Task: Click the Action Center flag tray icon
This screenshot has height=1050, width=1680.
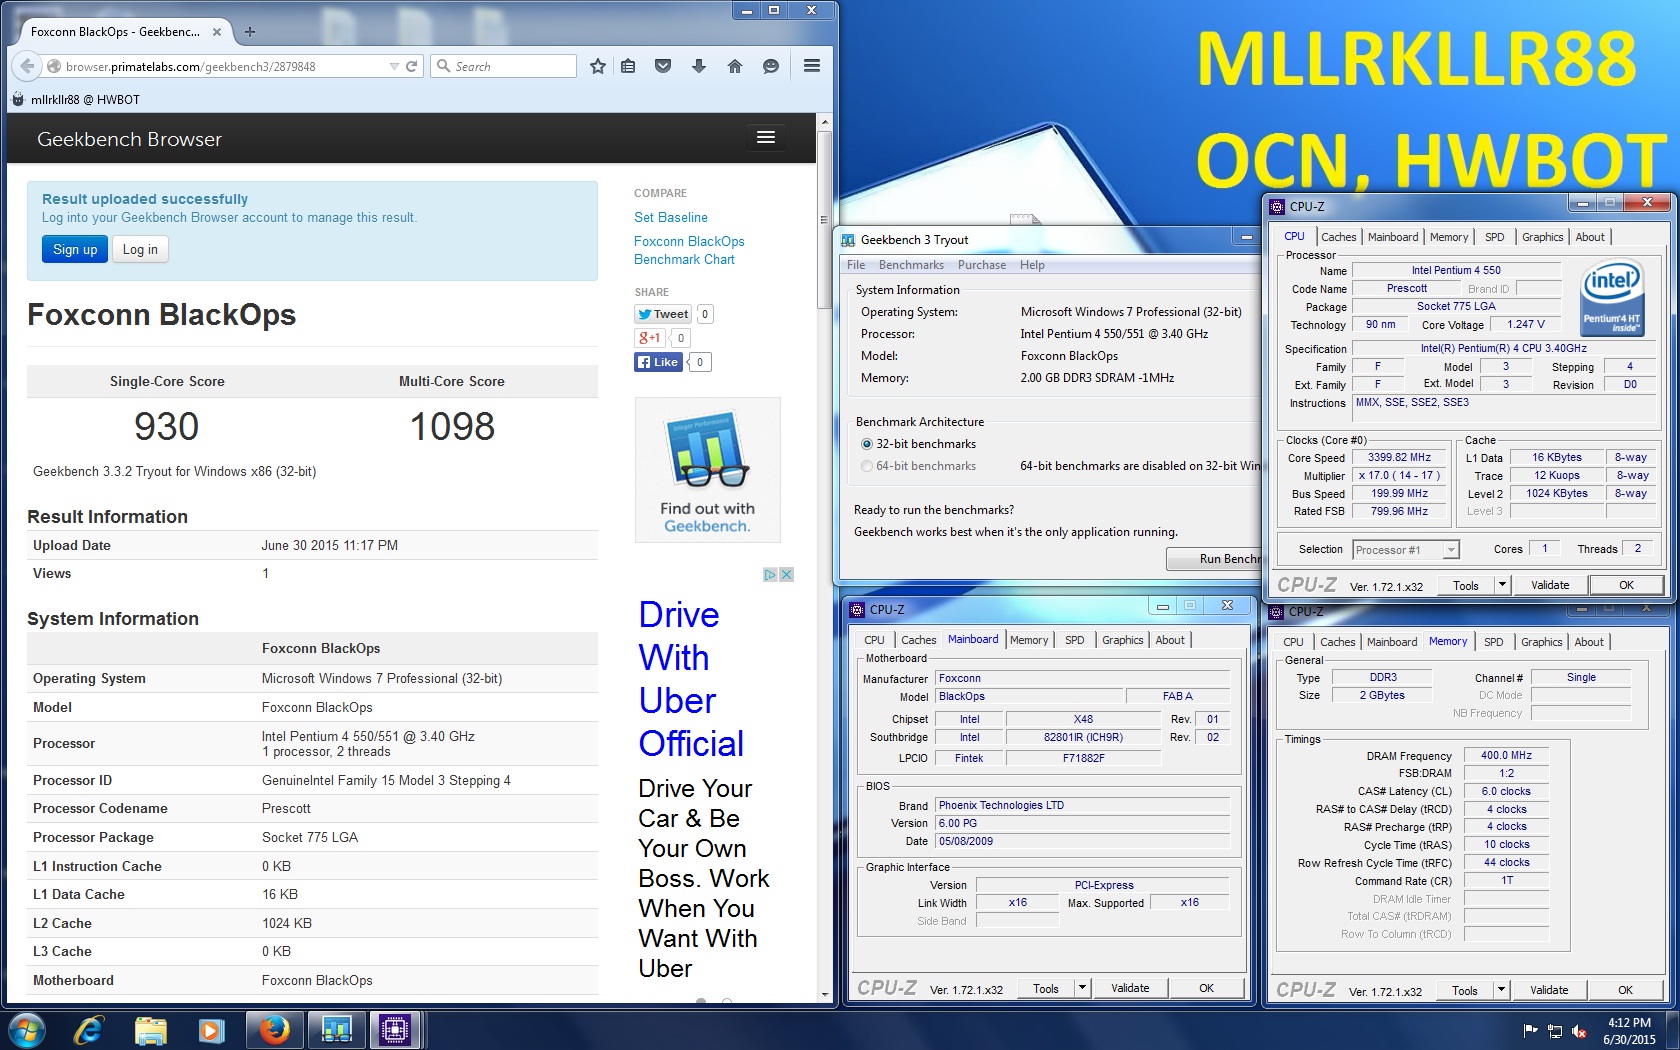Action: (1530, 1031)
